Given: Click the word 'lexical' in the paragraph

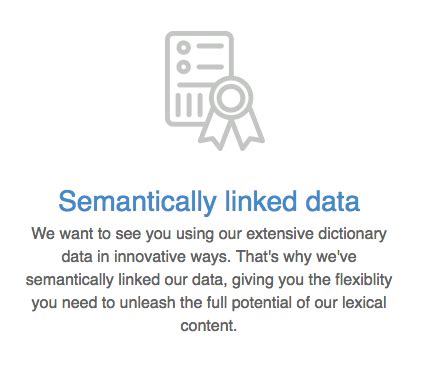Looking at the screenshot, I should [364, 303].
